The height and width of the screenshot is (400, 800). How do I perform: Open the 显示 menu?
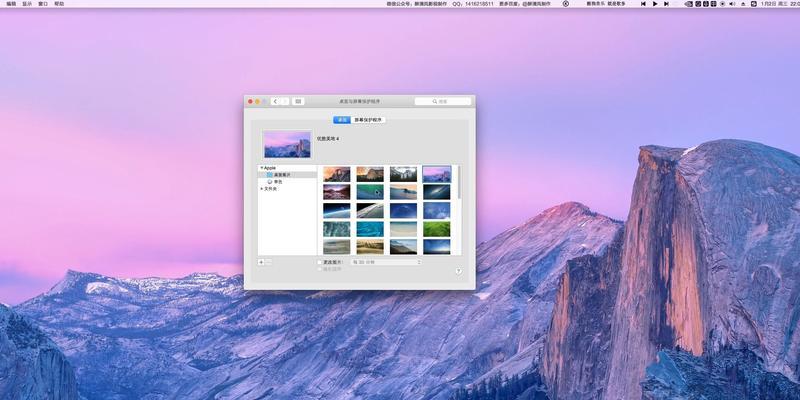point(27,4)
